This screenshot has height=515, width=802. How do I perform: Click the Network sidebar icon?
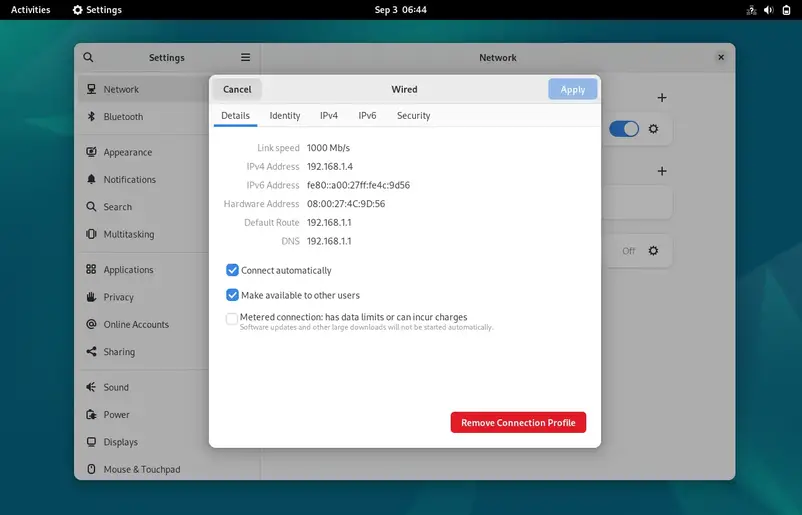point(91,89)
